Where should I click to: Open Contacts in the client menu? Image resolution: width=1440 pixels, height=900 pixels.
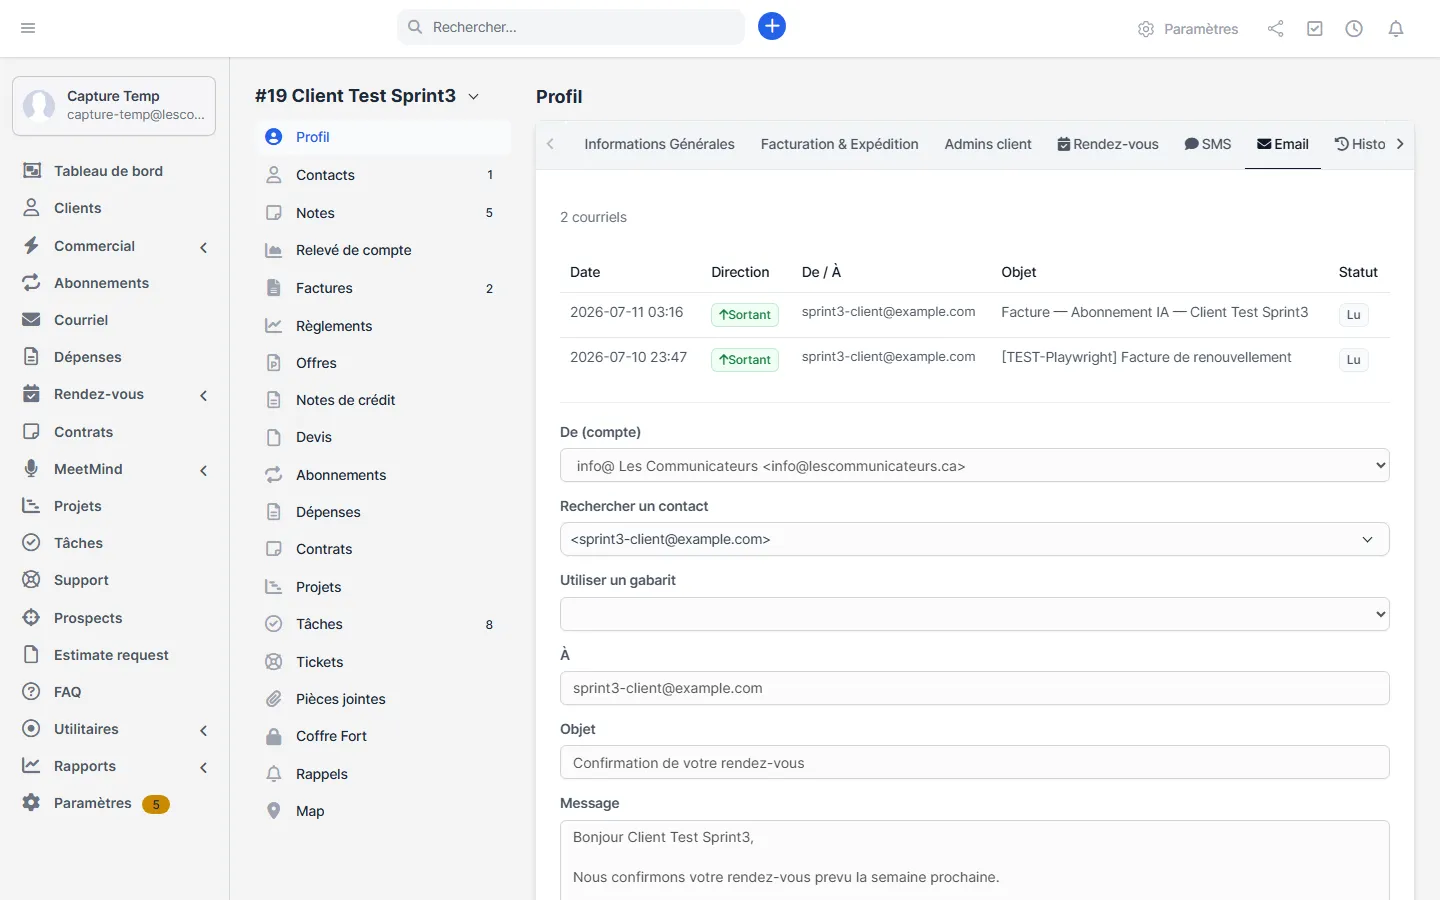point(383,175)
